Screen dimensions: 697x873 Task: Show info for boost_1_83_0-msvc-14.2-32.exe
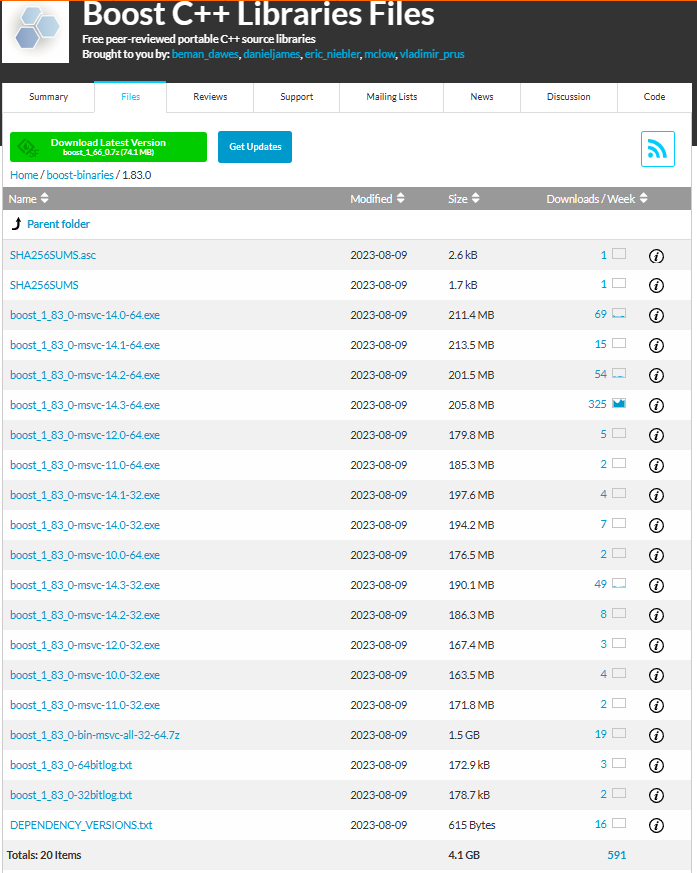656,616
